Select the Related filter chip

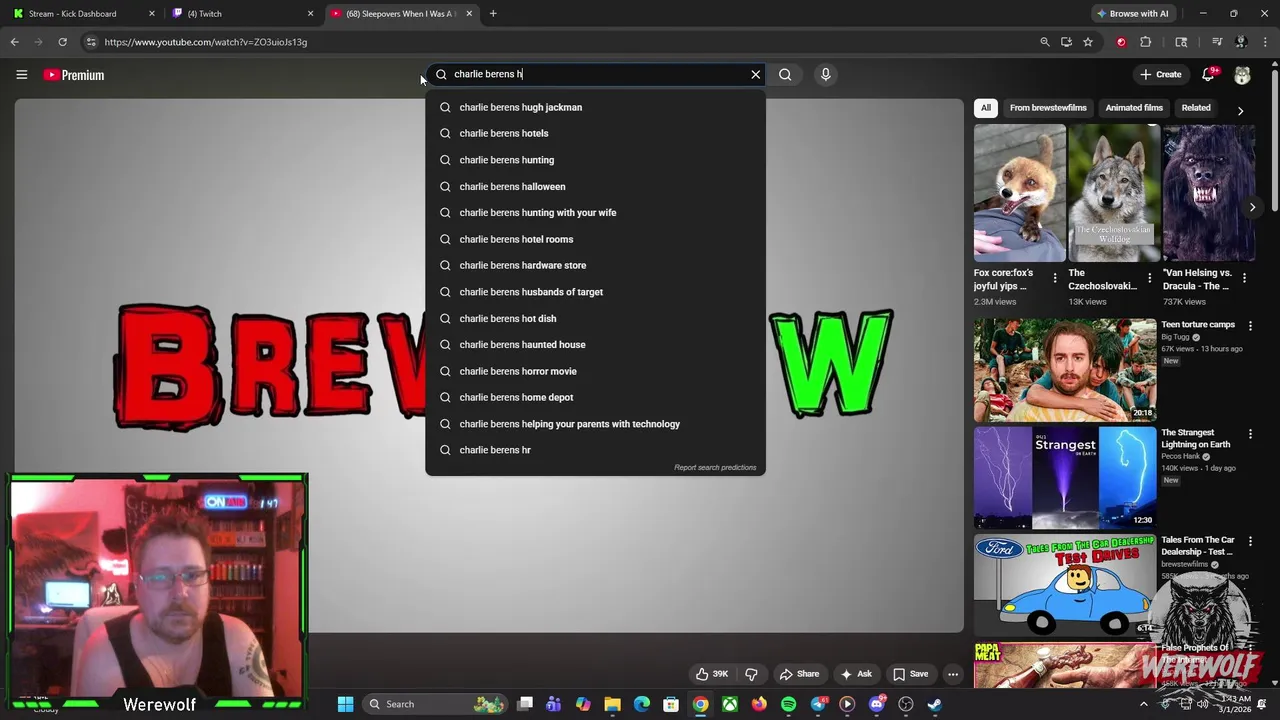1196,108
